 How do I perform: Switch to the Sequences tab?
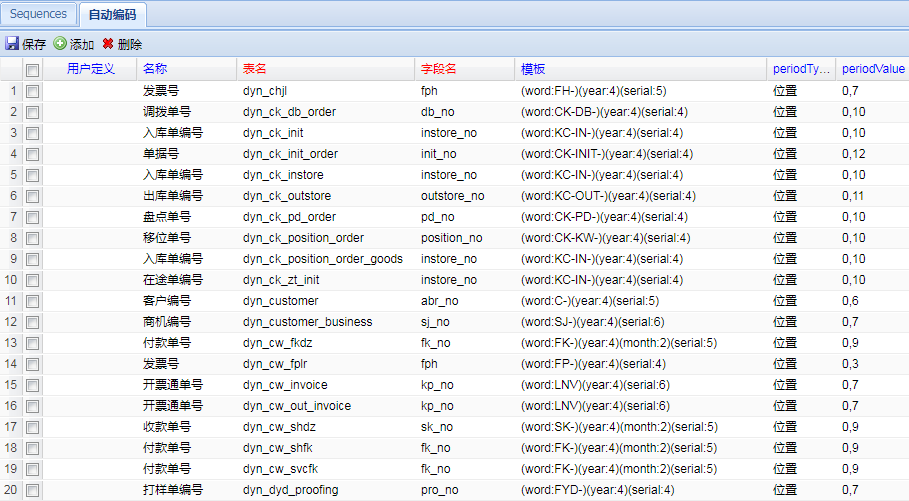pyautogui.click(x=39, y=14)
